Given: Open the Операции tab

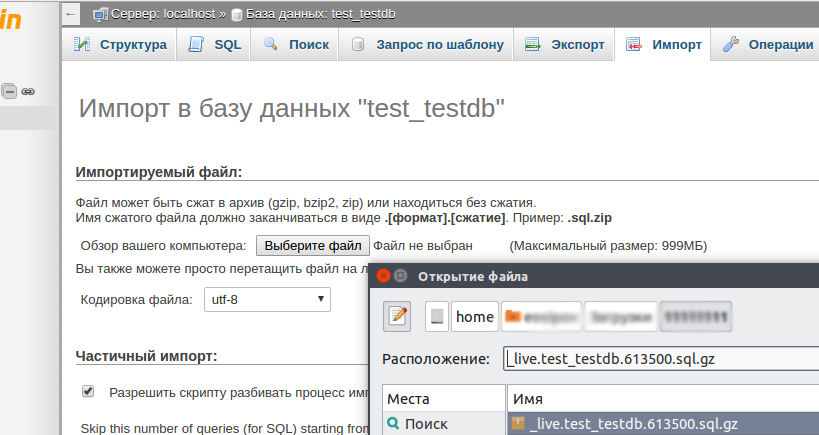Looking at the screenshot, I should point(768,45).
